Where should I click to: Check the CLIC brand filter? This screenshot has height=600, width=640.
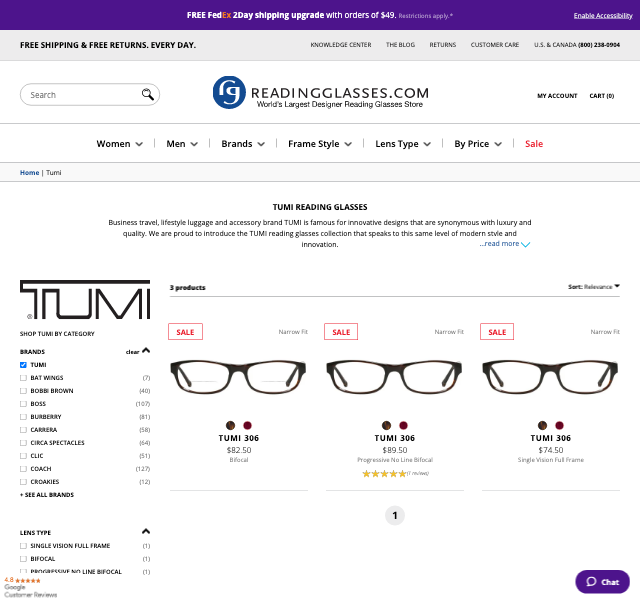(x=23, y=456)
